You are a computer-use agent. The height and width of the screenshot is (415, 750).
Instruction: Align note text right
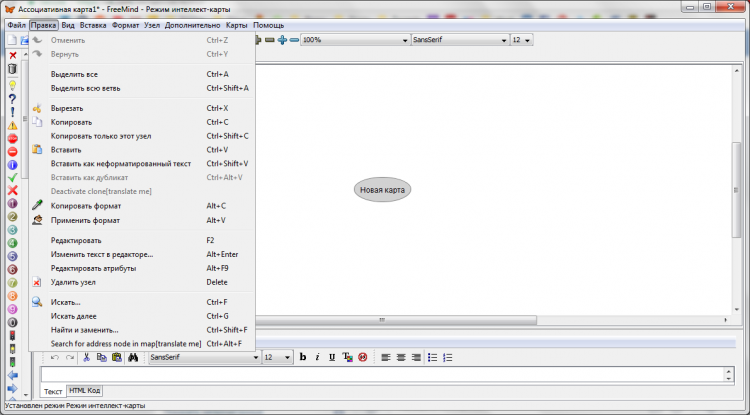[x=416, y=357]
